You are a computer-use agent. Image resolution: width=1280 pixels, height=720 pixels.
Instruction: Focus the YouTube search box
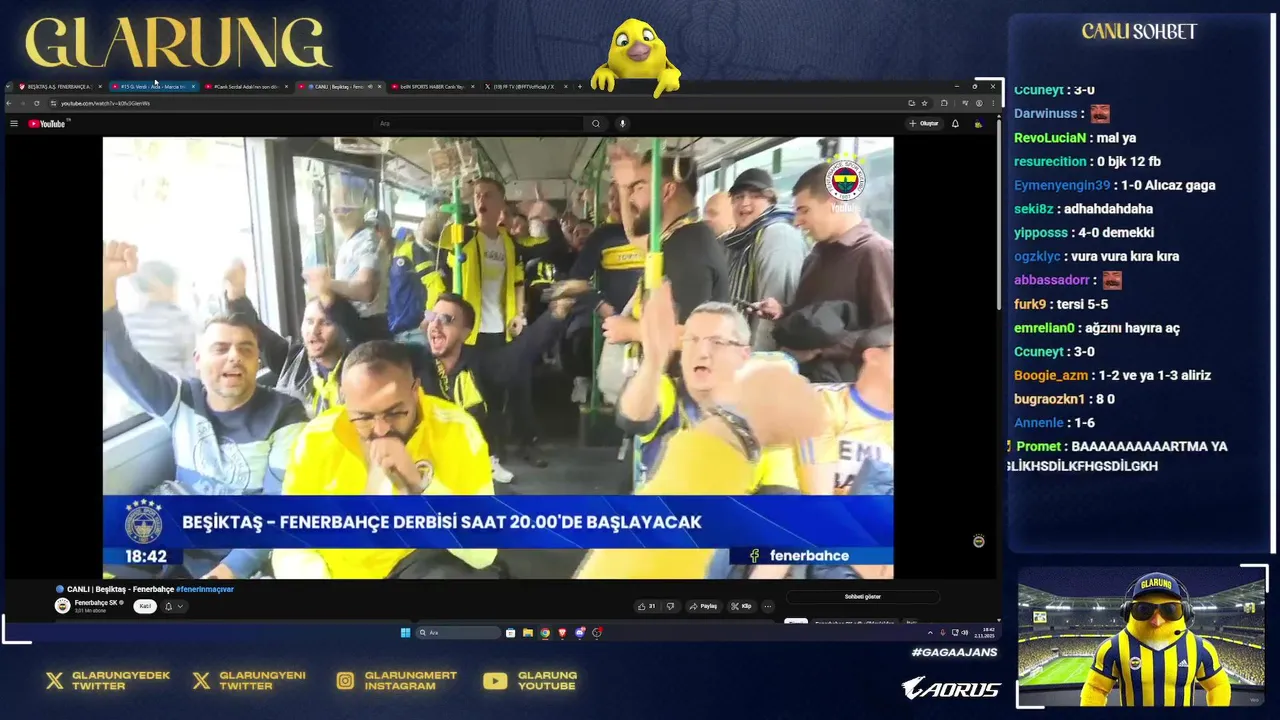[x=480, y=124]
